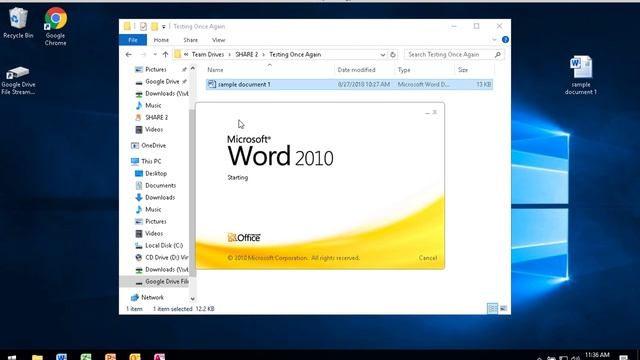Screen dimensions: 640x360
Task: Go up one folder level
Action: coord(165,54)
